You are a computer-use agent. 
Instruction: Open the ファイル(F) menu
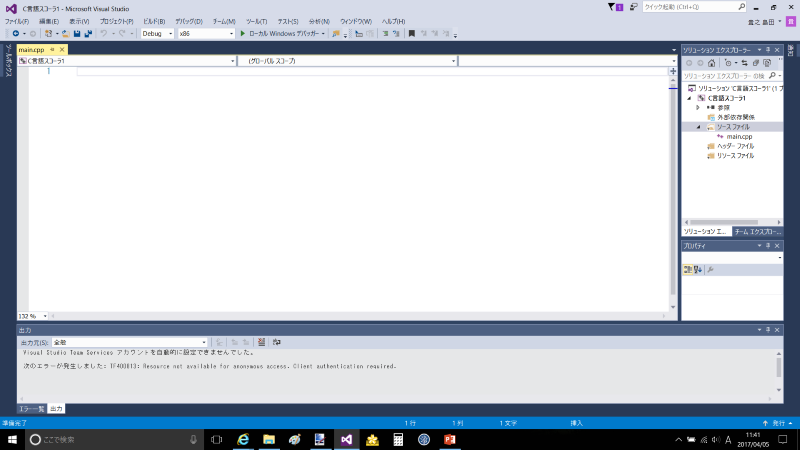click(17, 21)
